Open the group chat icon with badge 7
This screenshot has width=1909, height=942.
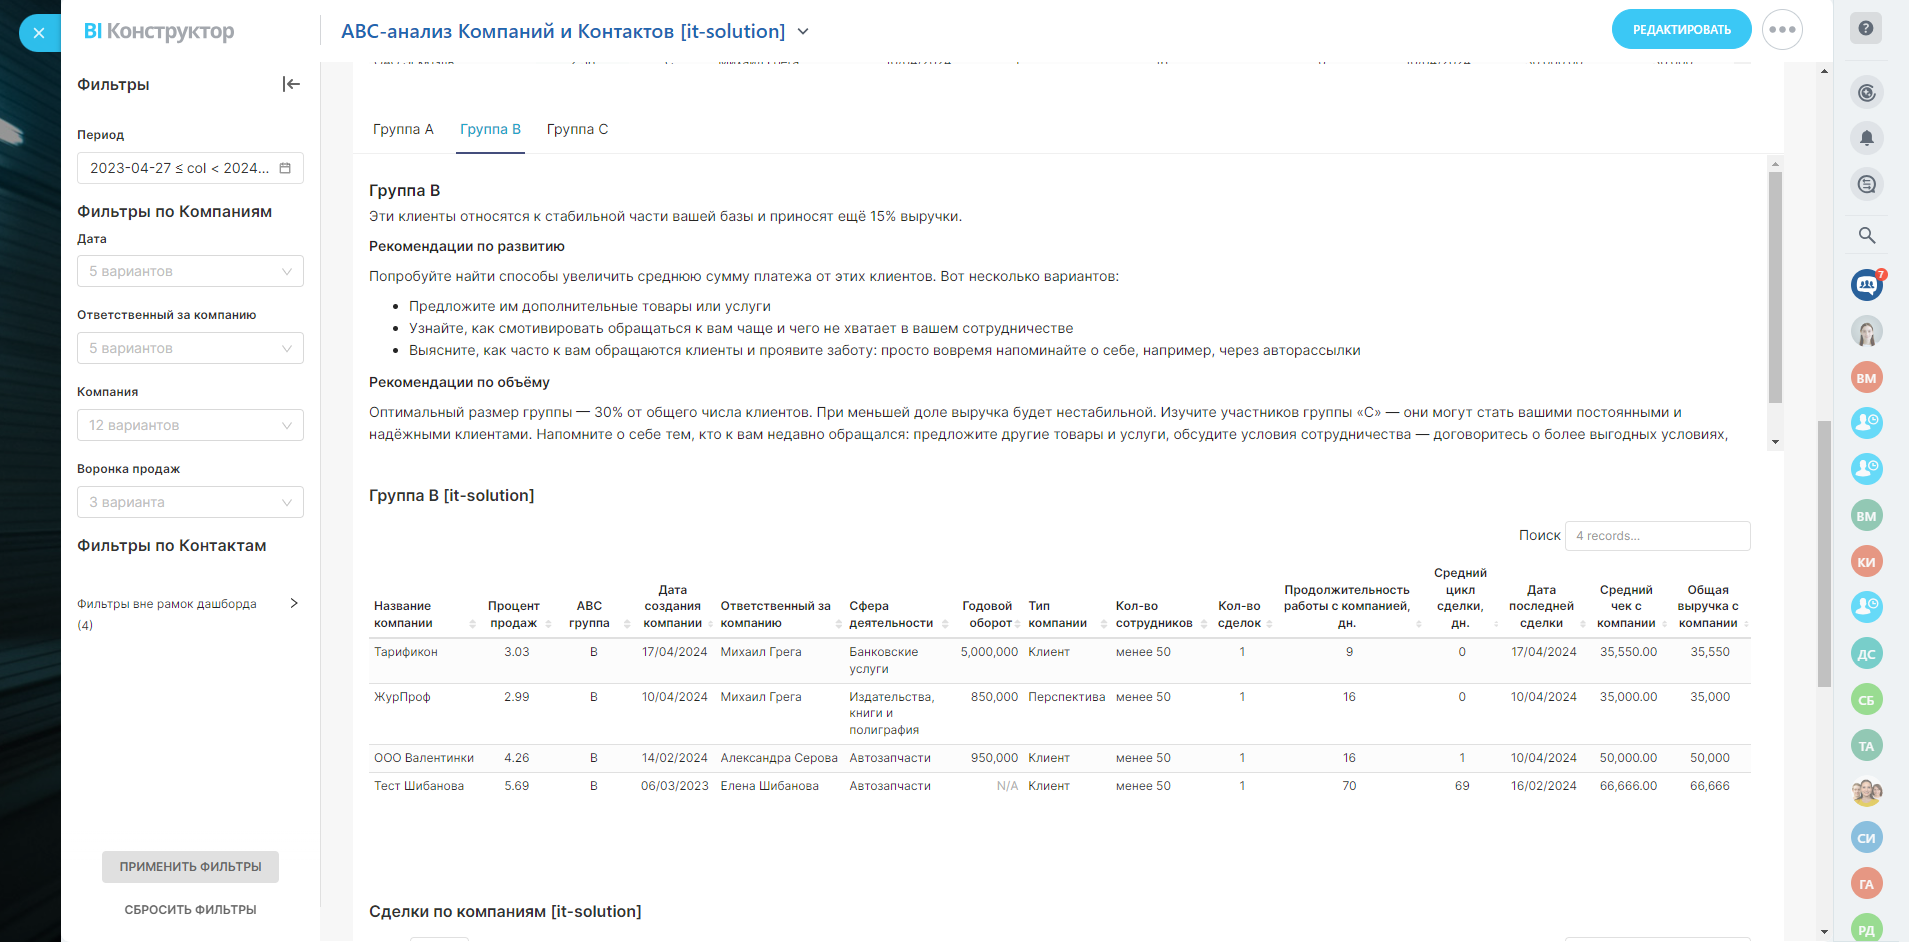click(x=1866, y=285)
